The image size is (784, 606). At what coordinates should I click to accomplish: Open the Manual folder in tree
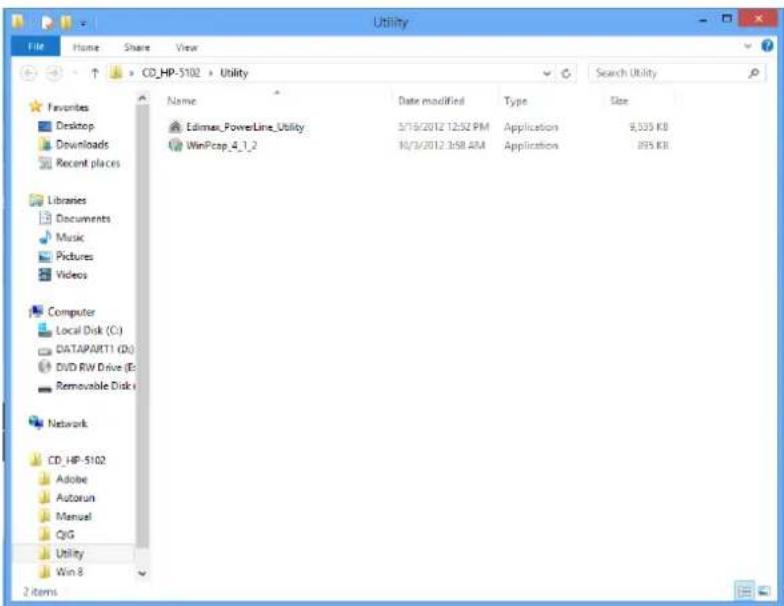(x=74, y=516)
